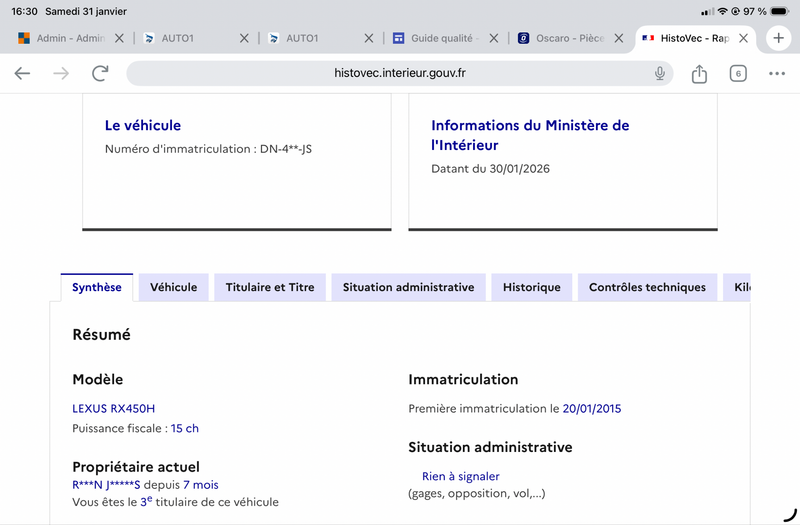Viewport: 800px width, 525px height.
Task: Show open tabs count button
Action: coord(738,73)
